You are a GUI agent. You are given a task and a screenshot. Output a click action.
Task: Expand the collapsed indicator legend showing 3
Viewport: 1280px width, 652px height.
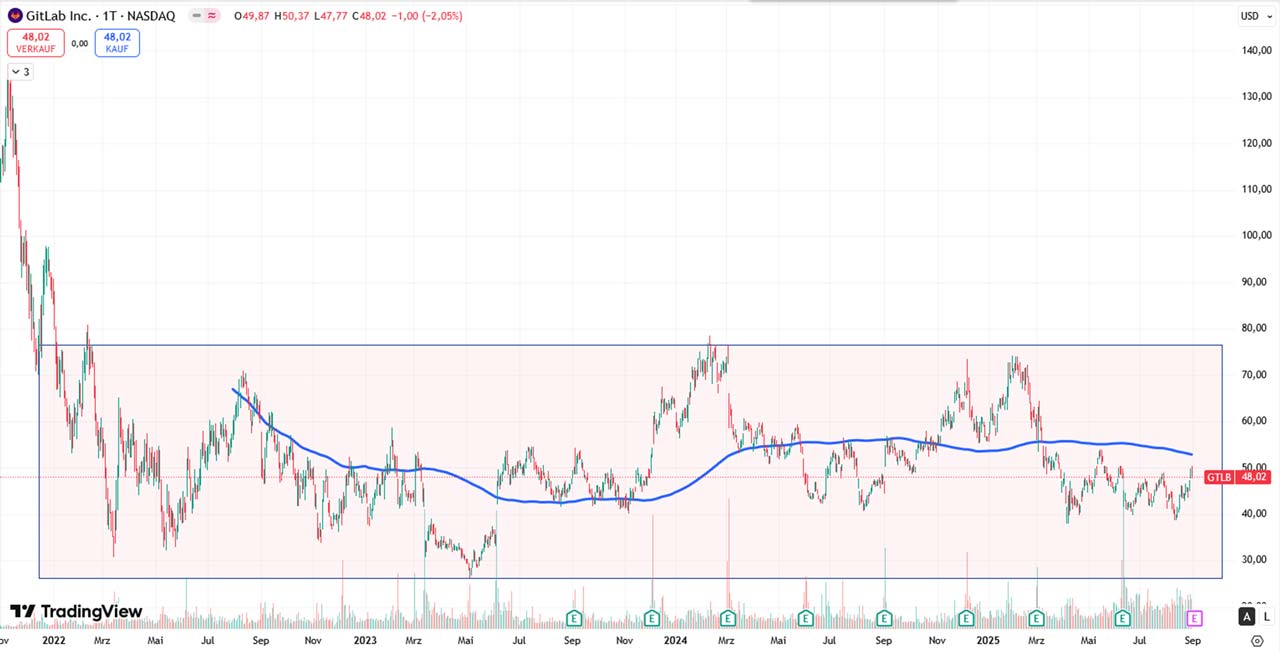click(x=20, y=72)
